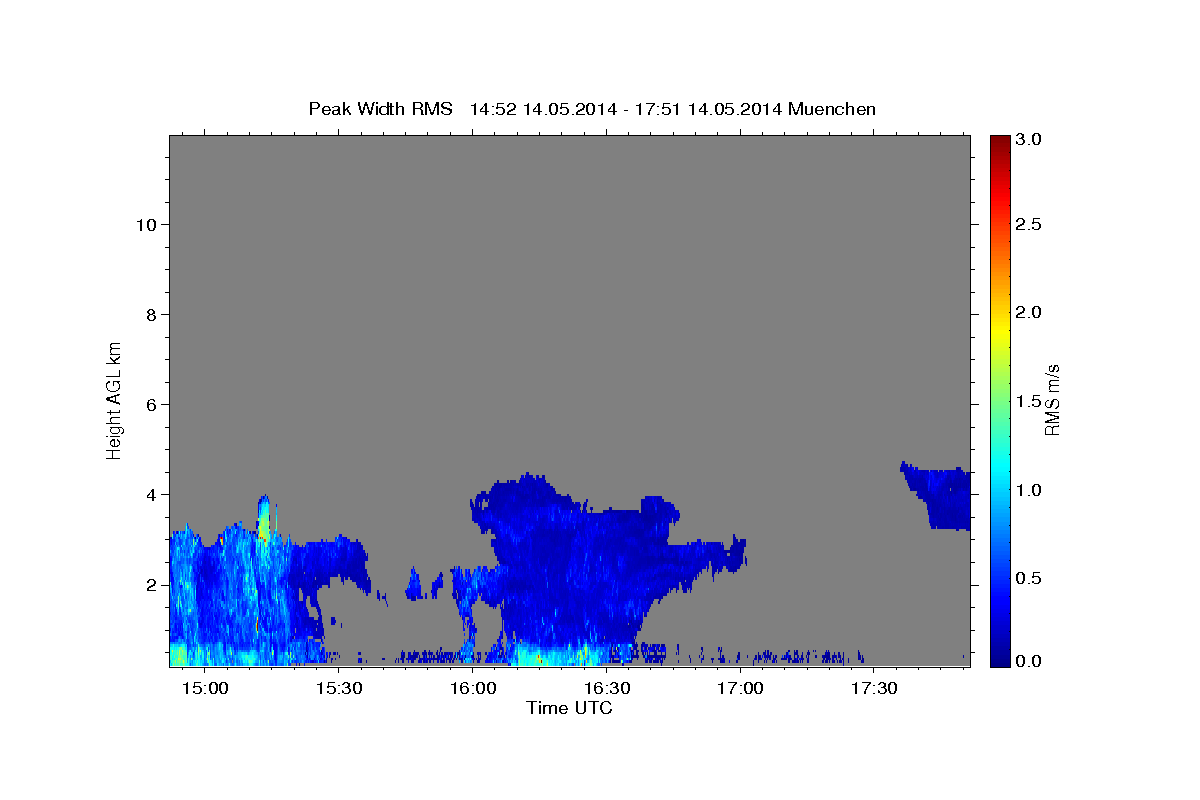Click the plot title "Peak Width RMS"
Image resolution: width=1200 pixels, height=800 pixels.
coord(380,109)
